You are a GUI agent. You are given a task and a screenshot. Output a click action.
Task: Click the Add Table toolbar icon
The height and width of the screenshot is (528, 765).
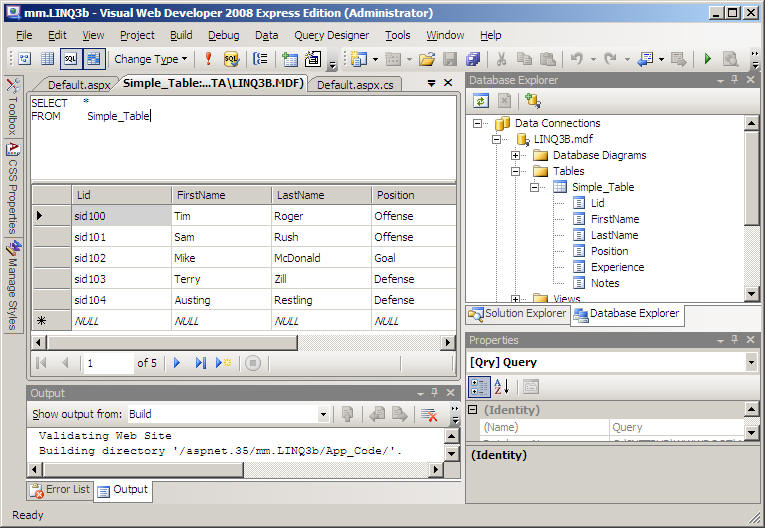point(290,59)
